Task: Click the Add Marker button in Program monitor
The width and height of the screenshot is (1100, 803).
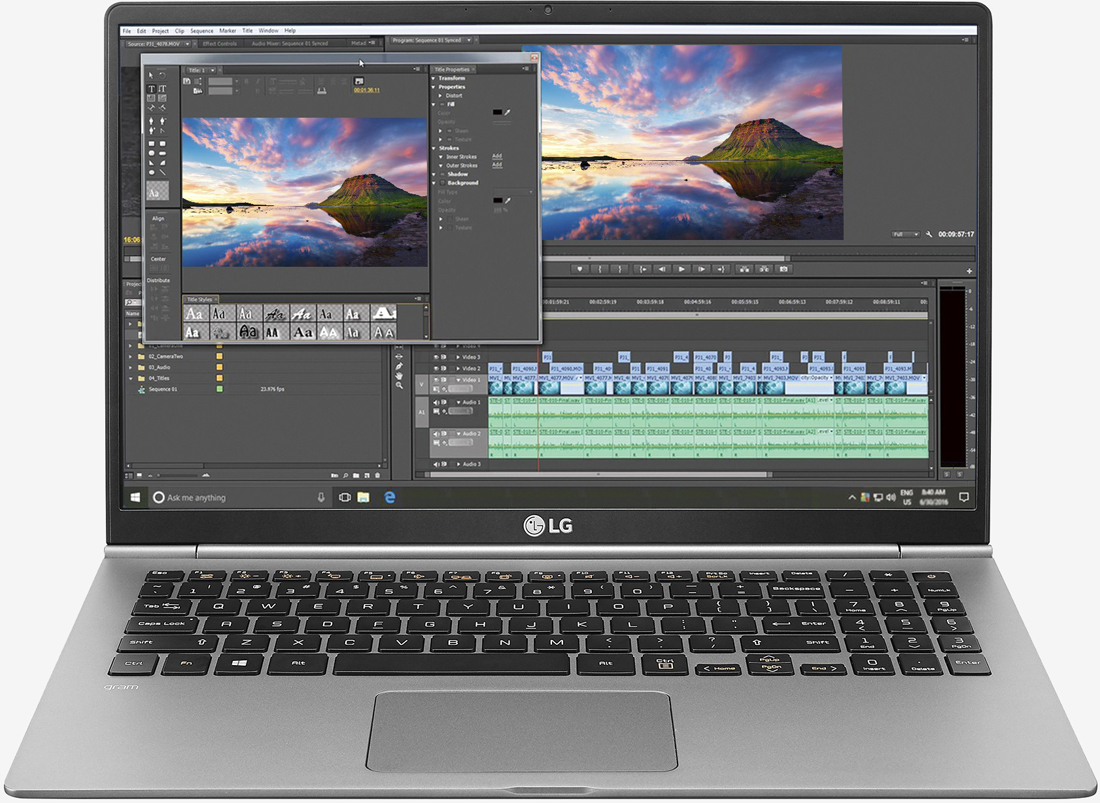Action: coord(579,269)
